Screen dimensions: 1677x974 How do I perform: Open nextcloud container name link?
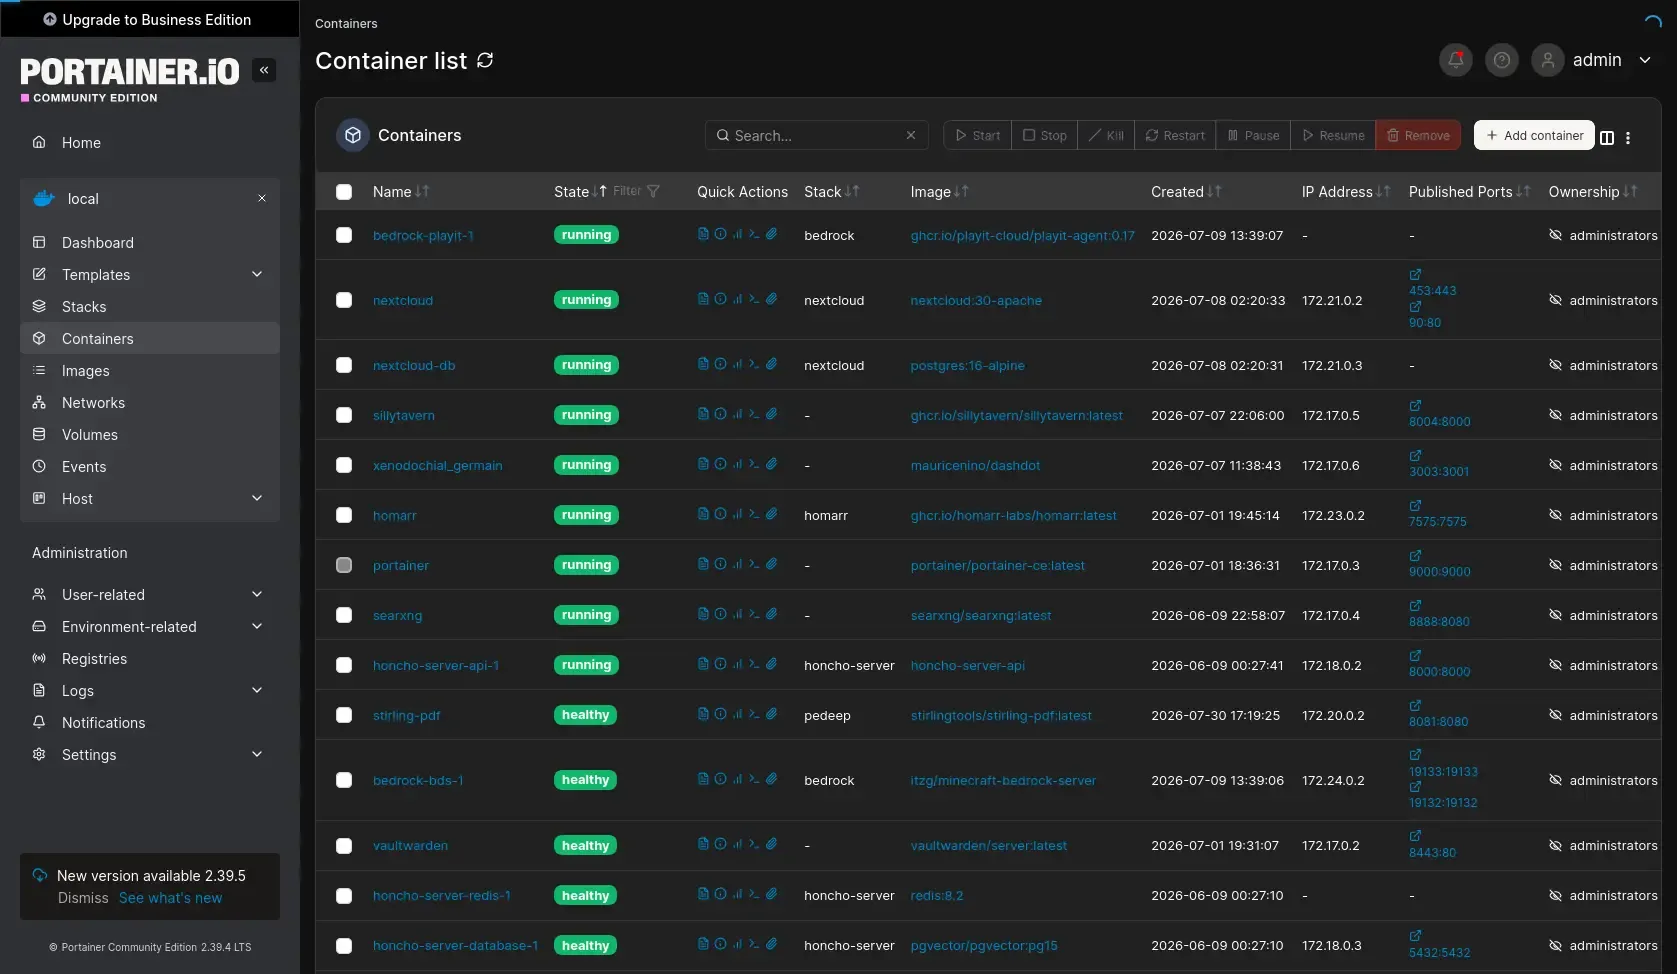click(x=403, y=300)
